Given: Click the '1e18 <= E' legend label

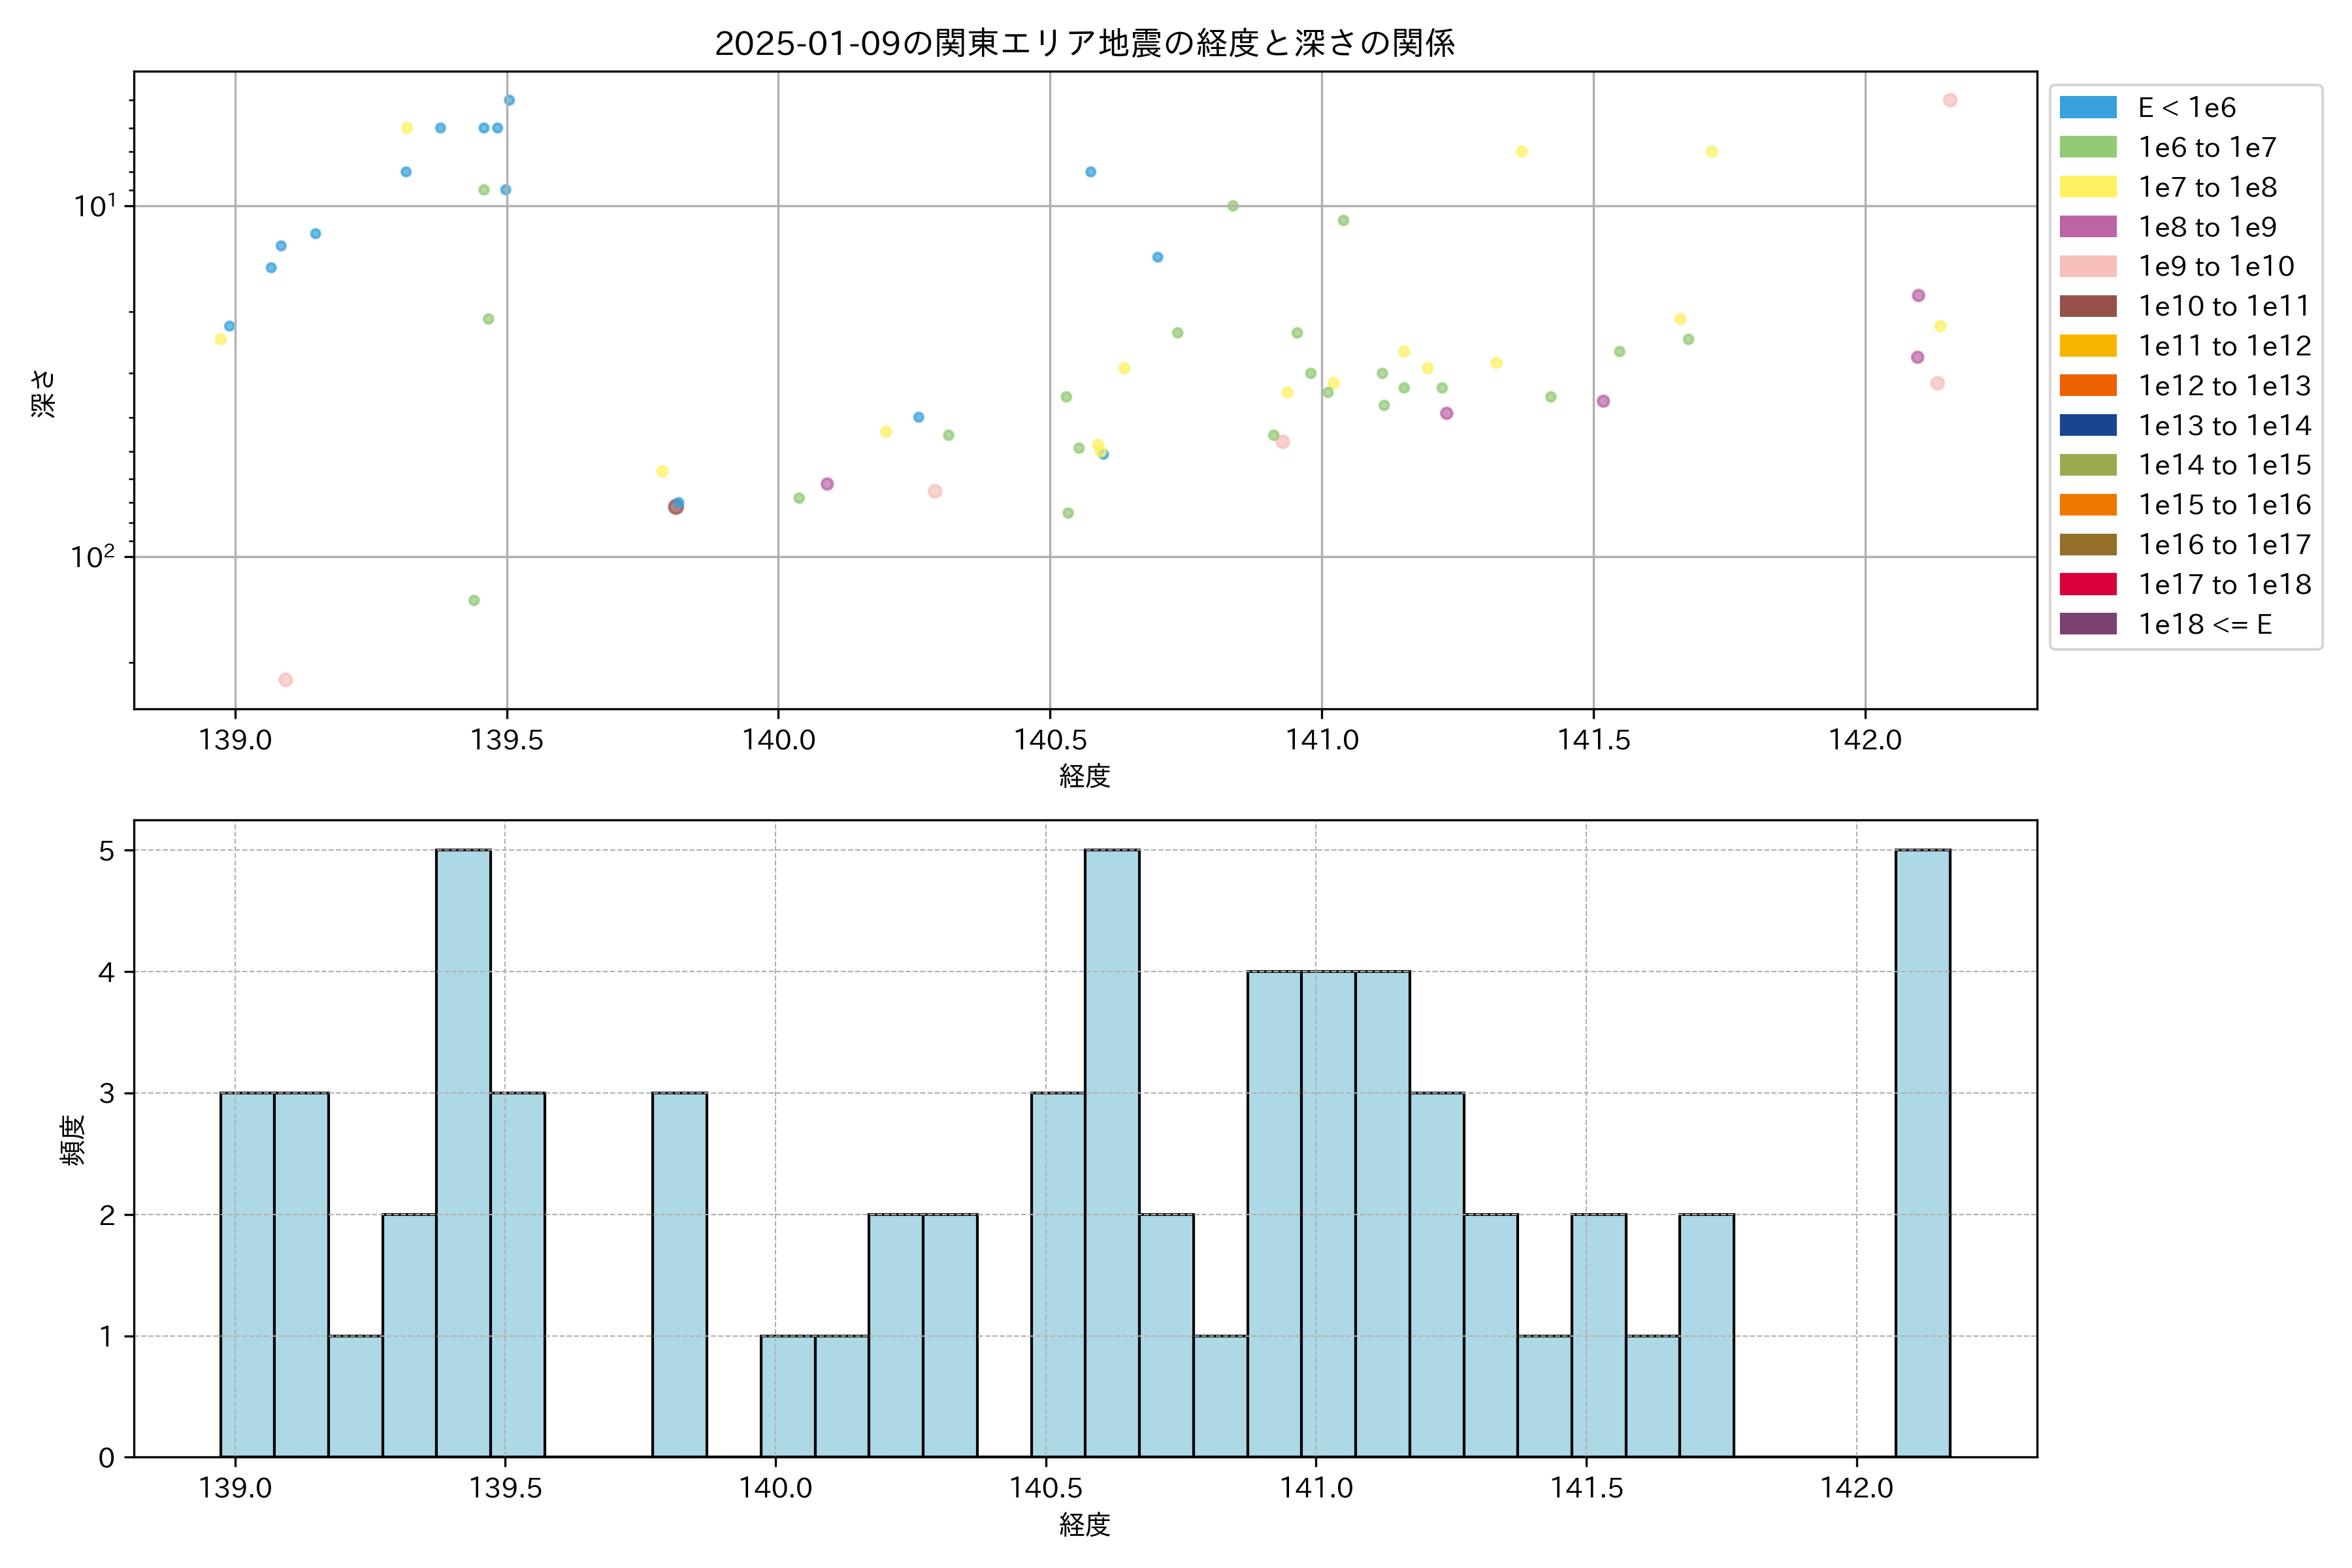Looking at the screenshot, I should pos(2204,625).
